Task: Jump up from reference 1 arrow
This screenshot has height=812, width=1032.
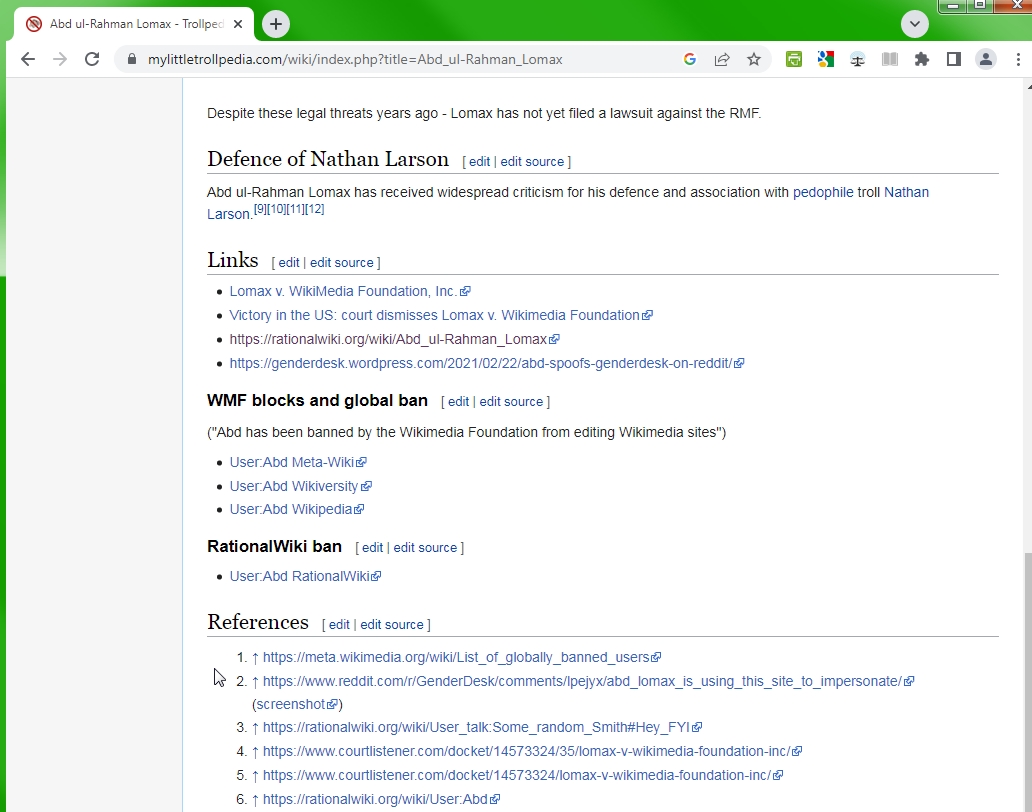Action: pyautogui.click(x=255, y=658)
